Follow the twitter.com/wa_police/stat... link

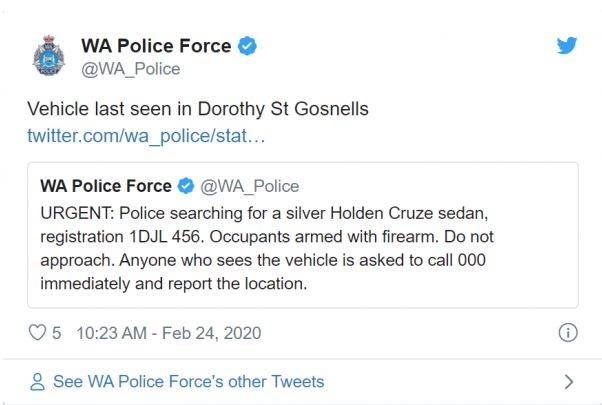tap(146, 136)
